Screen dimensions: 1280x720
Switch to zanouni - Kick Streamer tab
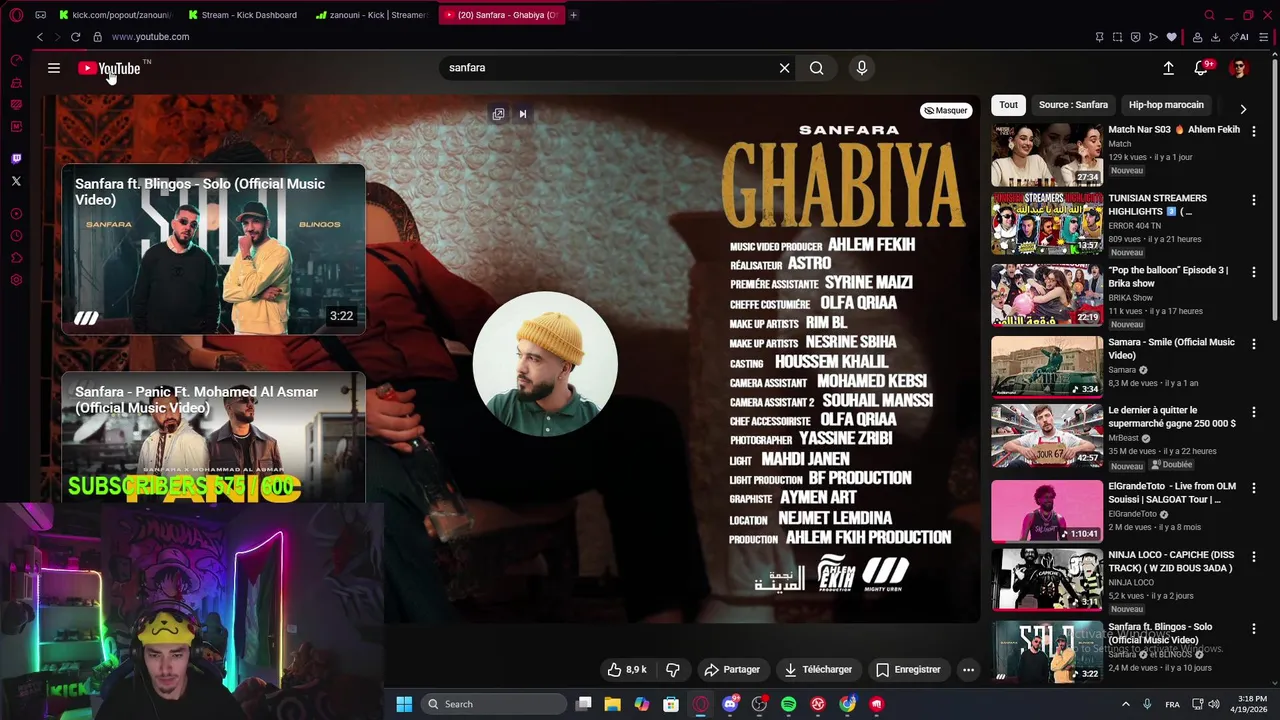point(370,15)
